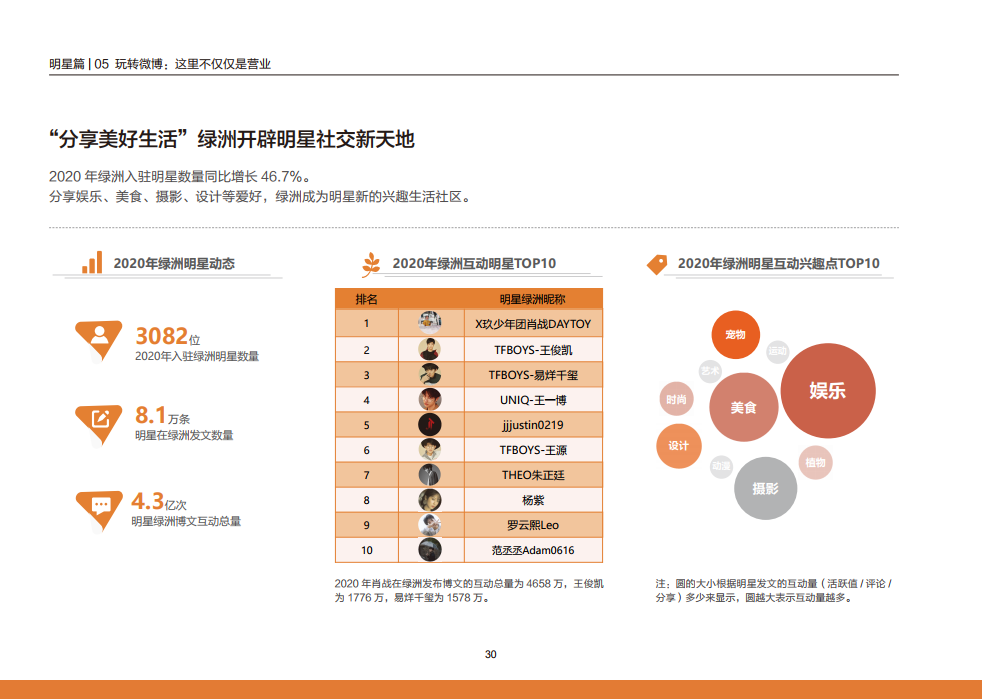Click the grey 摄影 bubble
Viewport: 982px width, 699px height.
point(765,489)
